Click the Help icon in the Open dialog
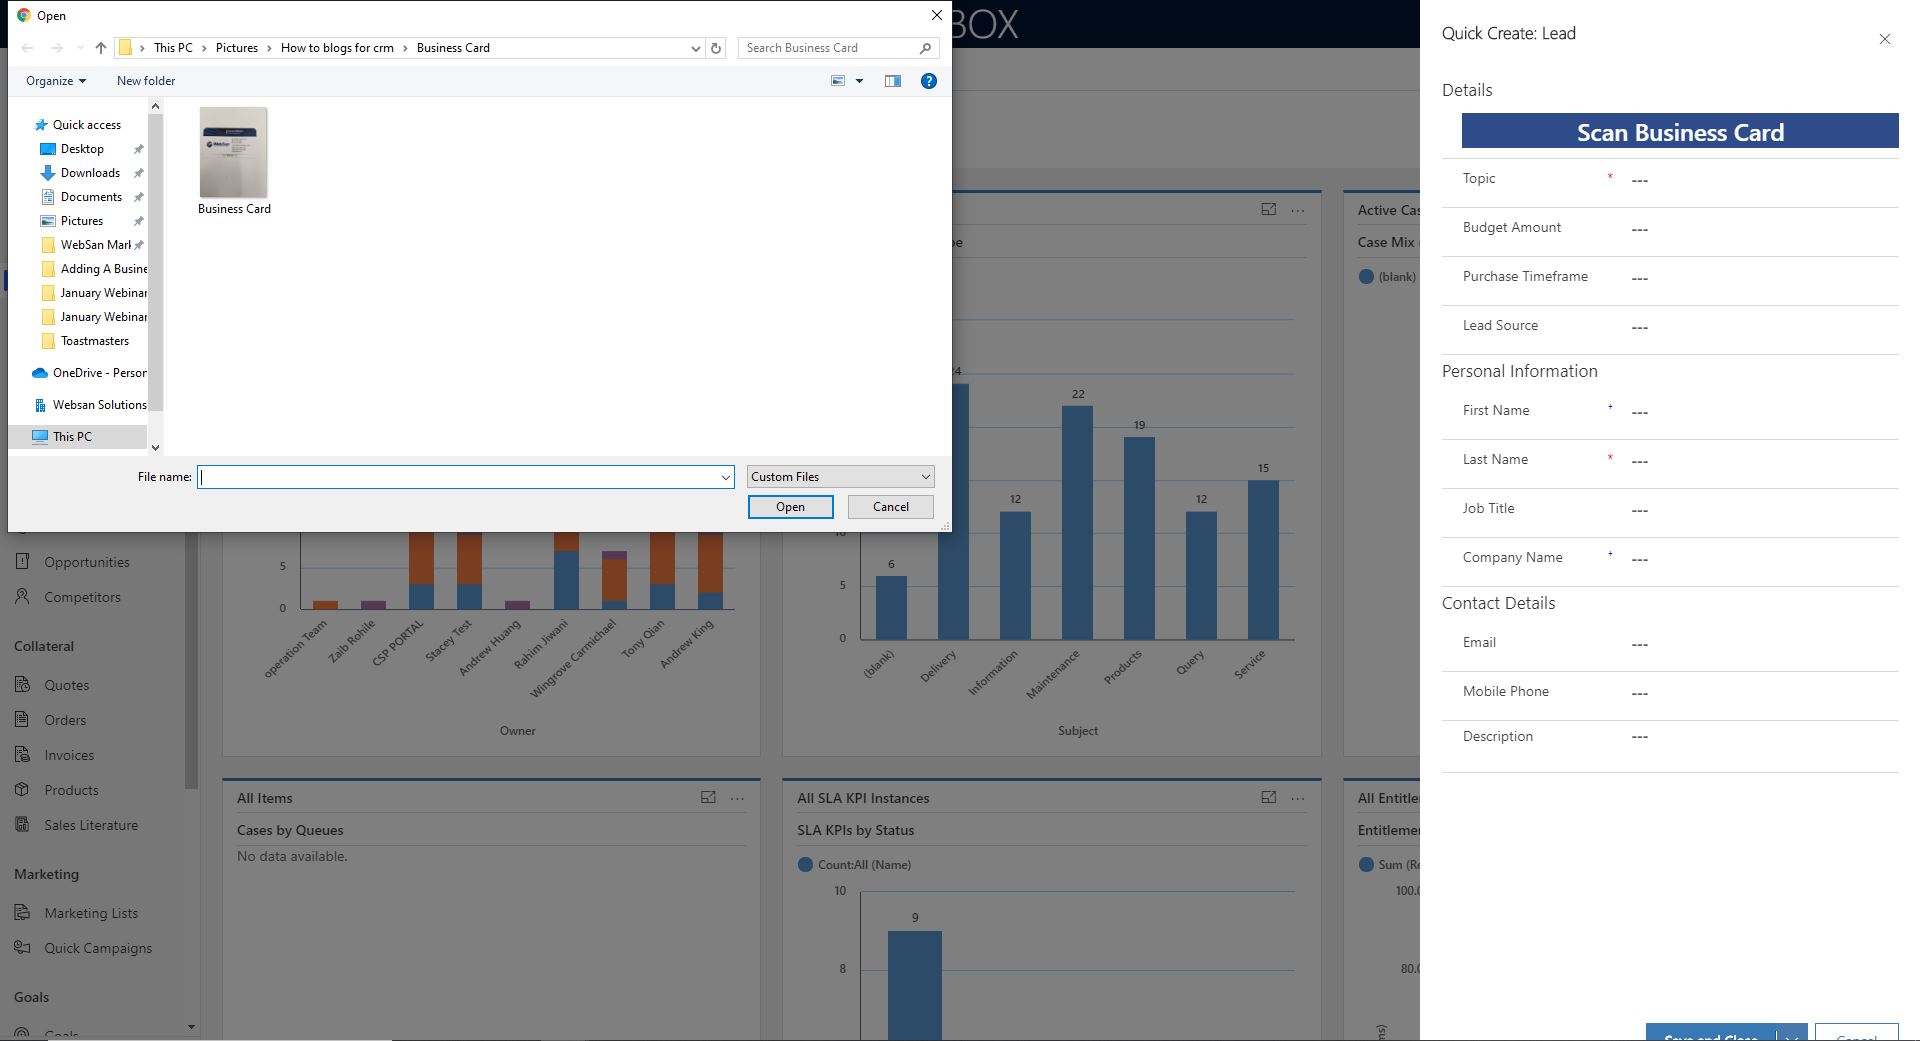This screenshot has height=1041, width=1920. click(928, 81)
